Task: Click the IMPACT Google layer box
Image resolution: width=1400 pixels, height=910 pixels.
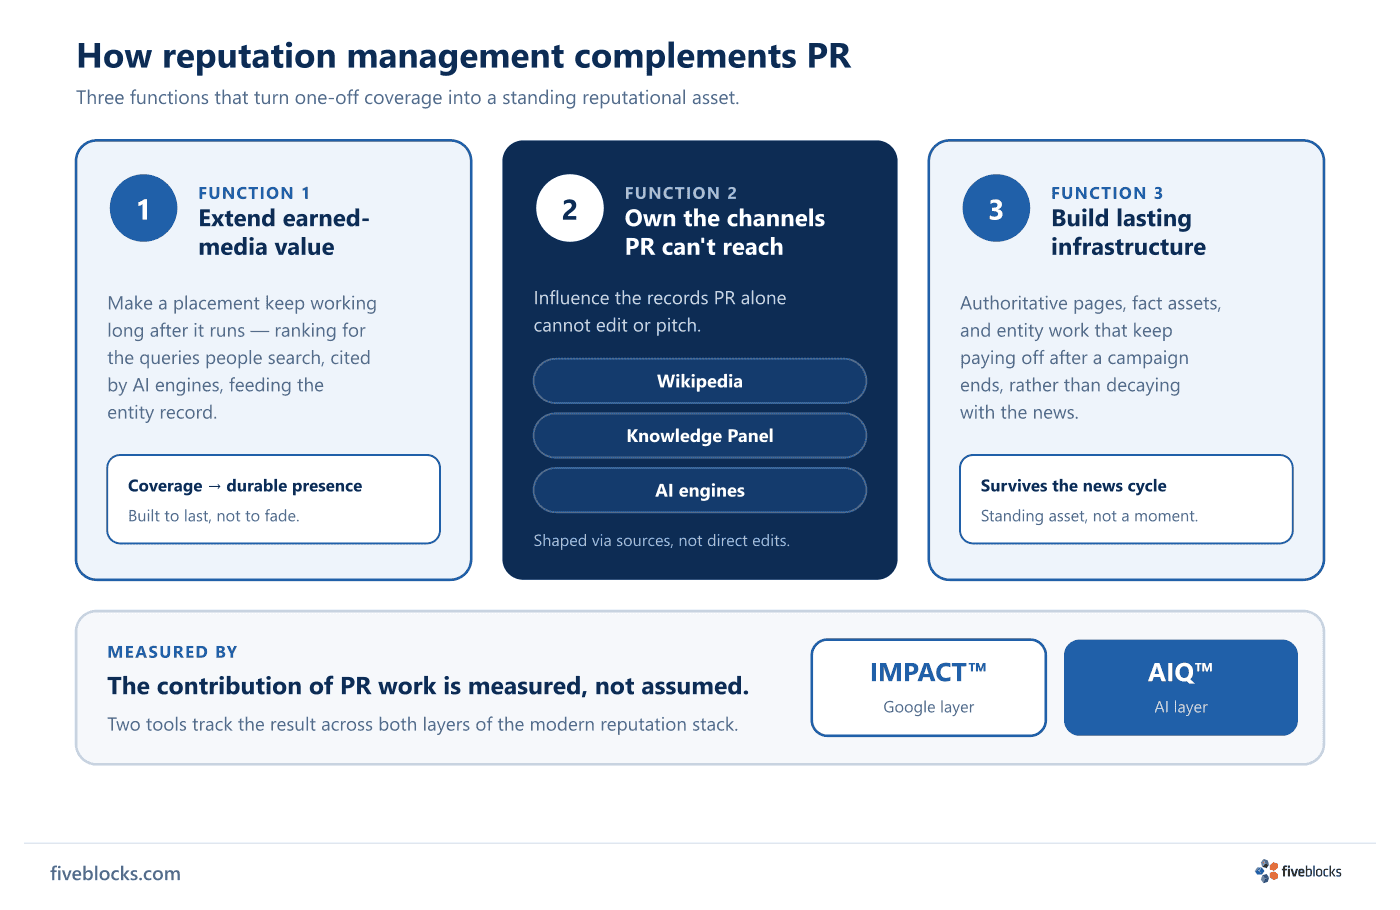Action: click(x=928, y=688)
